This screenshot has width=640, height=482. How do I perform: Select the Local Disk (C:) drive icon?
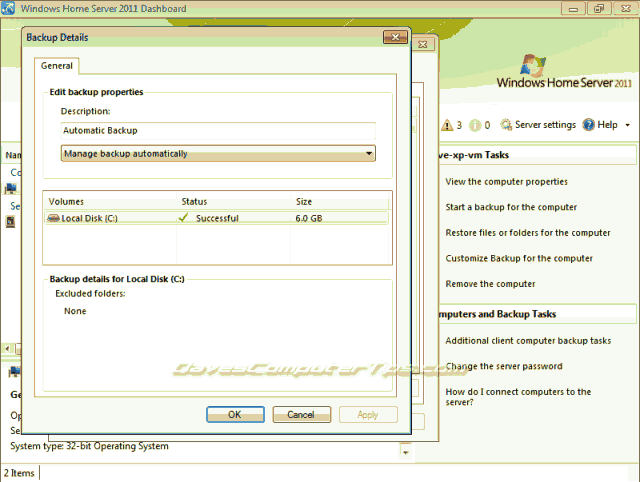(x=53, y=218)
